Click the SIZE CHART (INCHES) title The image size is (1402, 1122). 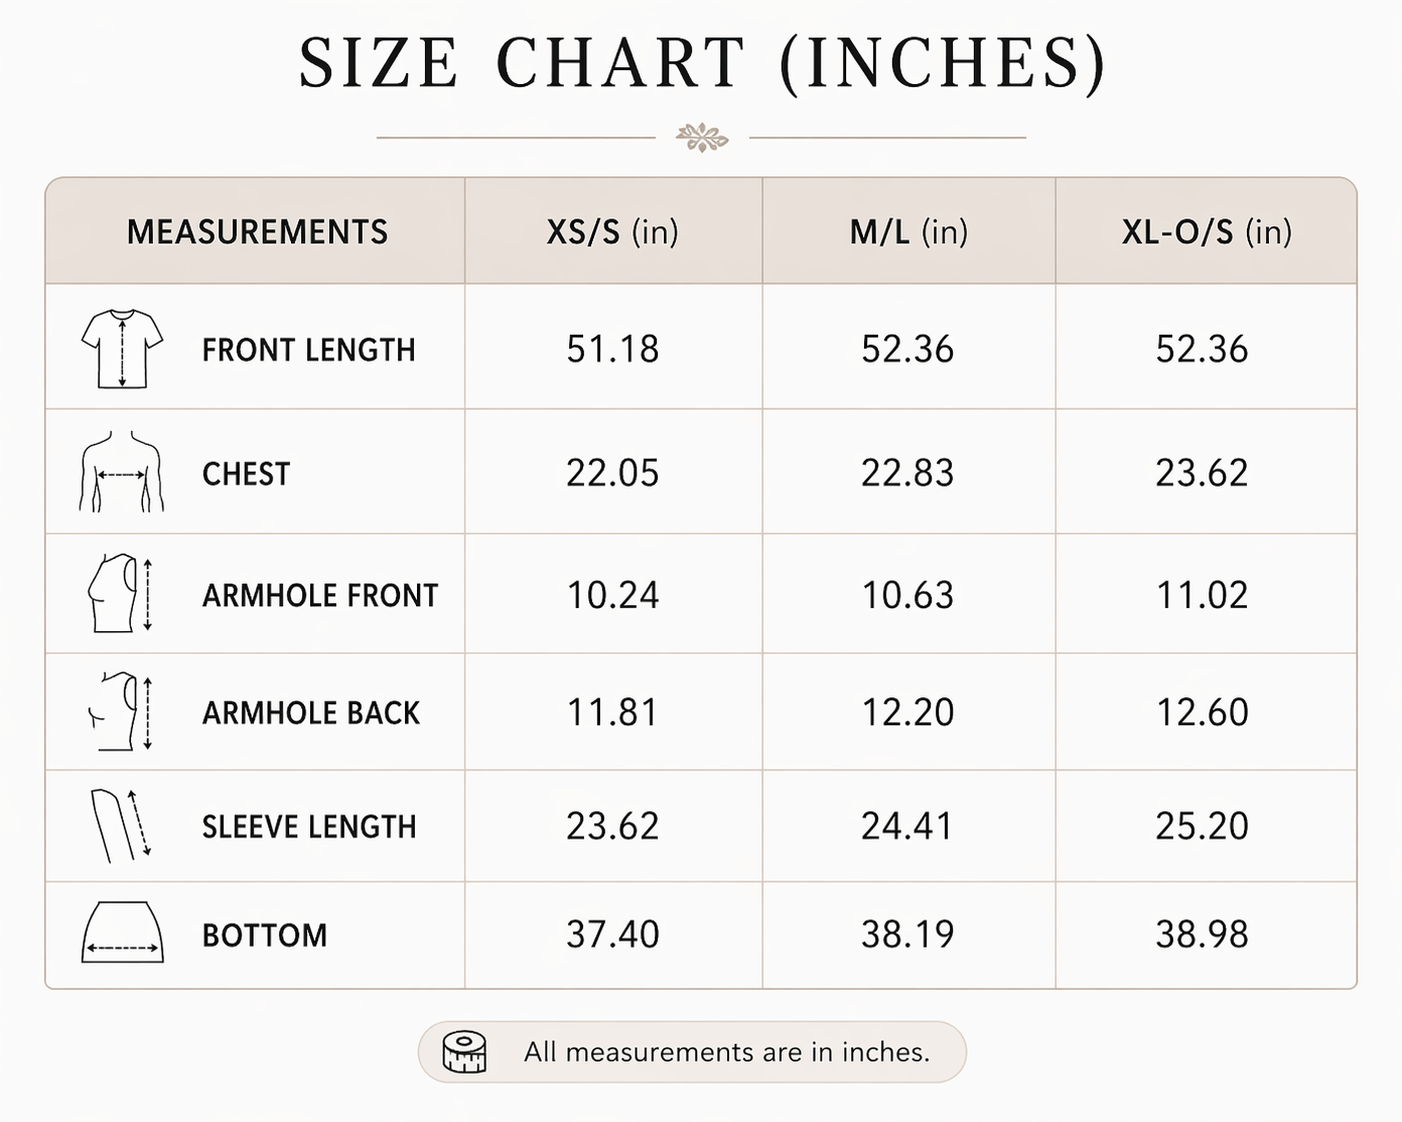[x=703, y=63]
